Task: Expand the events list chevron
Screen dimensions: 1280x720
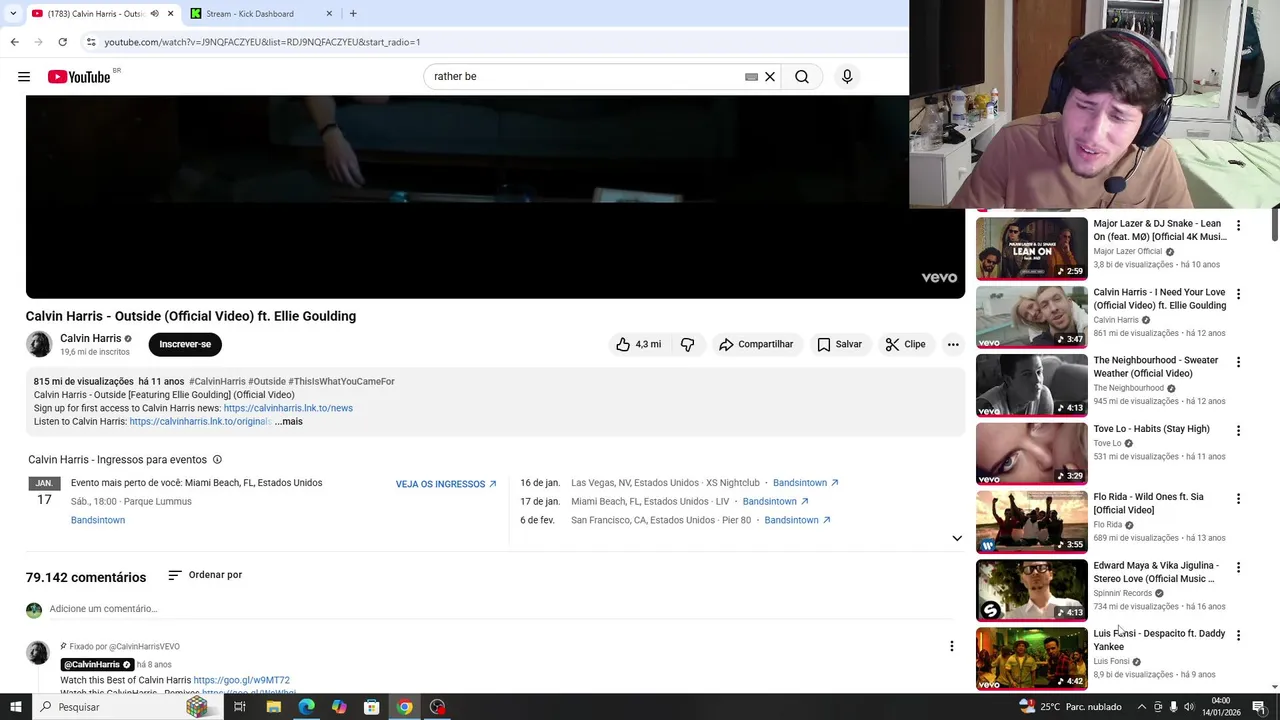Action: (957, 538)
